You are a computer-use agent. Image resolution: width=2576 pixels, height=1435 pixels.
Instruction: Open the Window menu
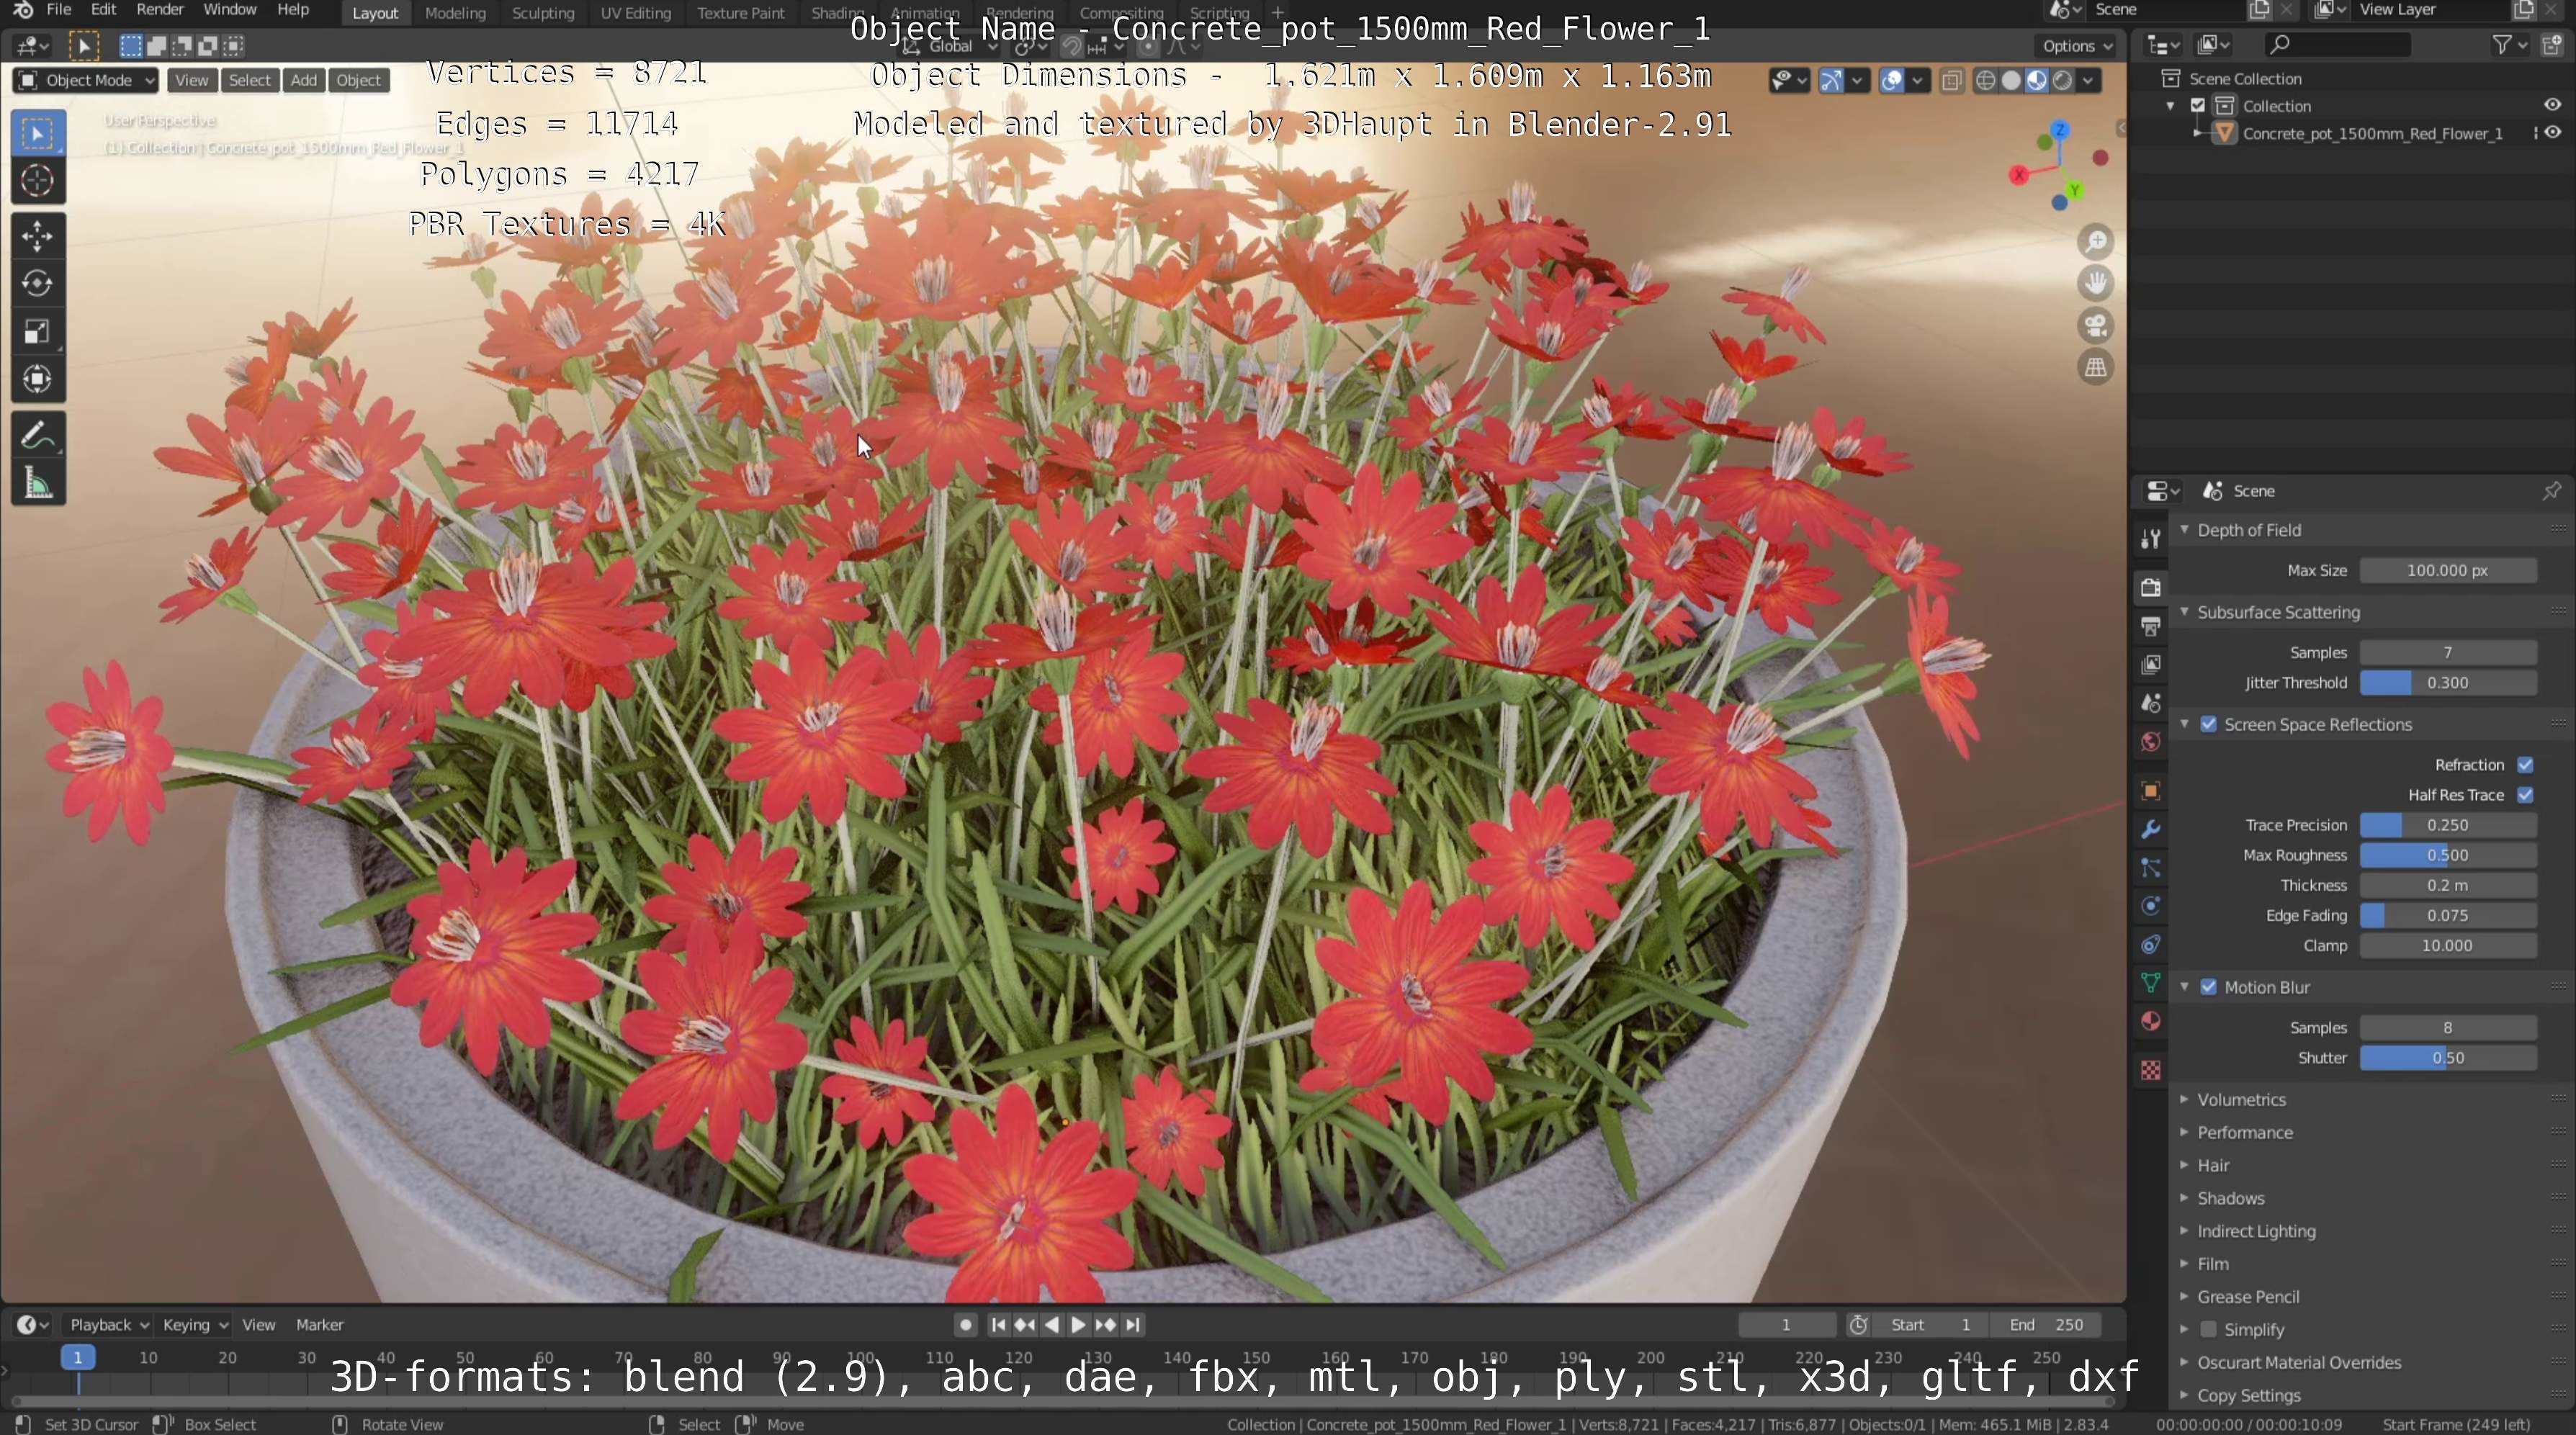[x=230, y=10]
